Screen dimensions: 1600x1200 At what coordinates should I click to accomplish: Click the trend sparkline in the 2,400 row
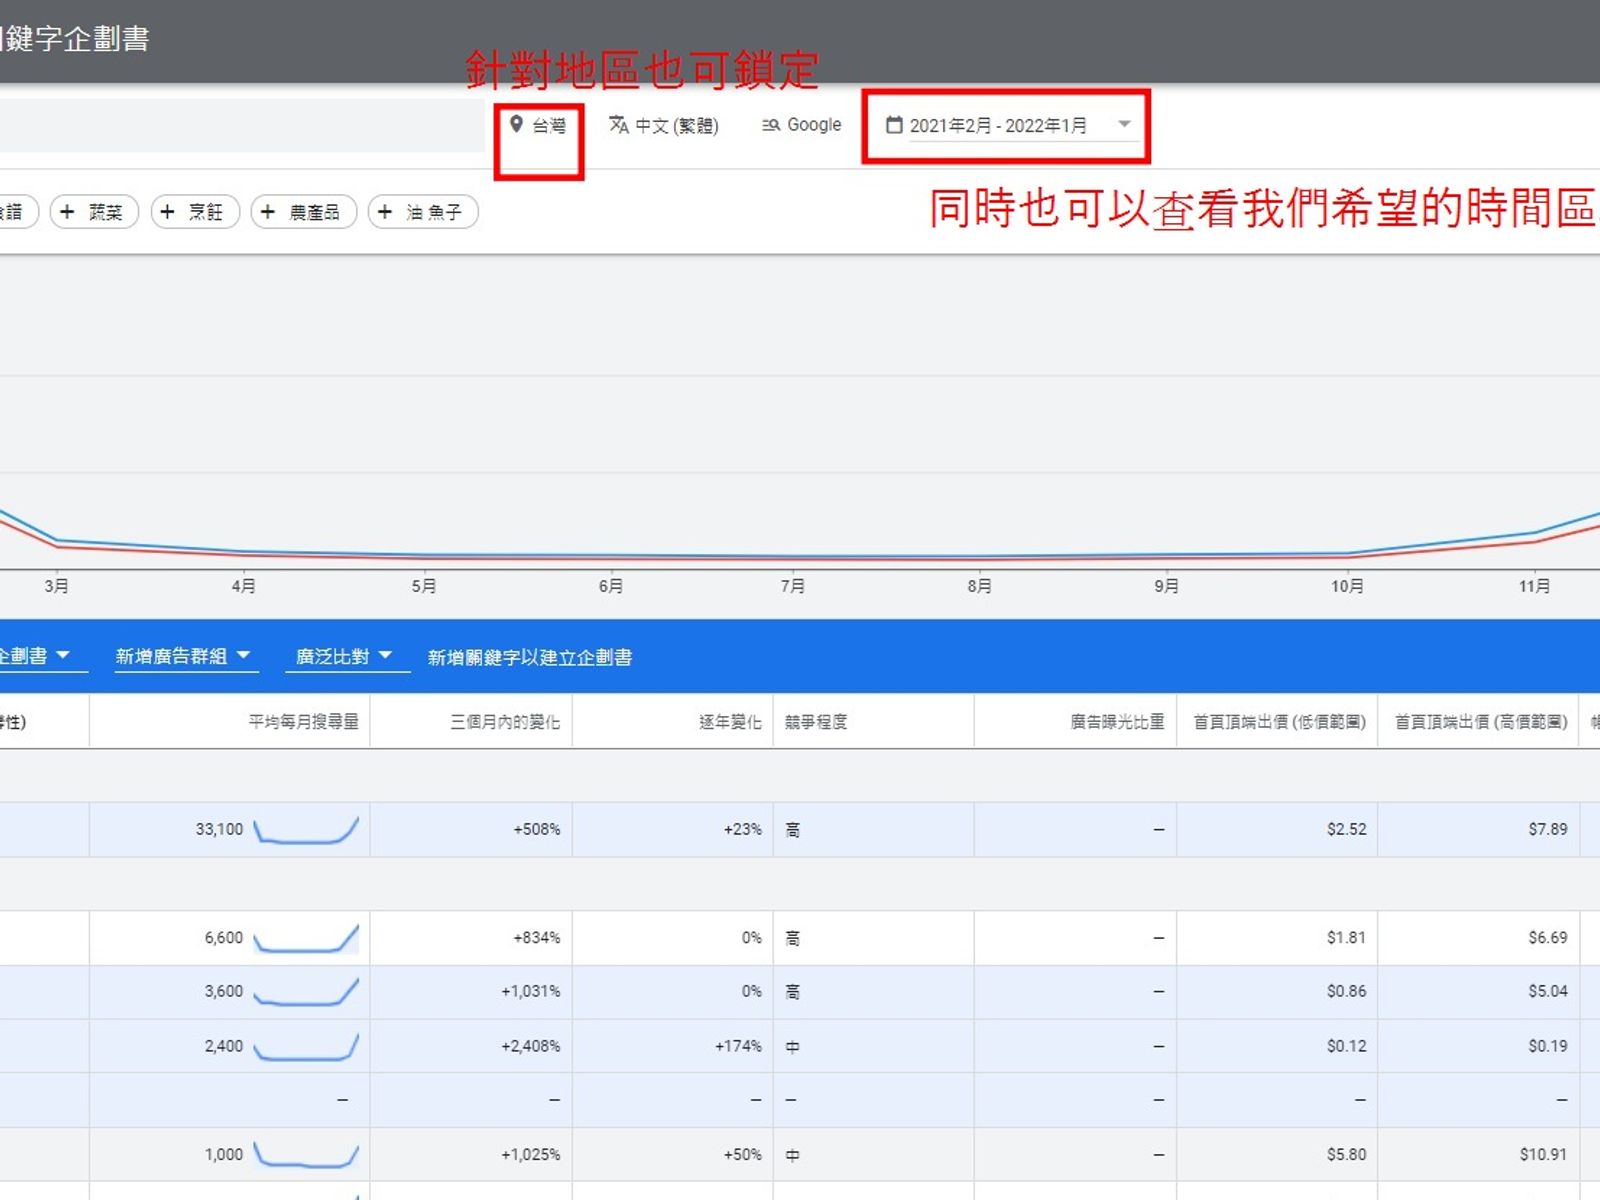pyautogui.click(x=306, y=1046)
